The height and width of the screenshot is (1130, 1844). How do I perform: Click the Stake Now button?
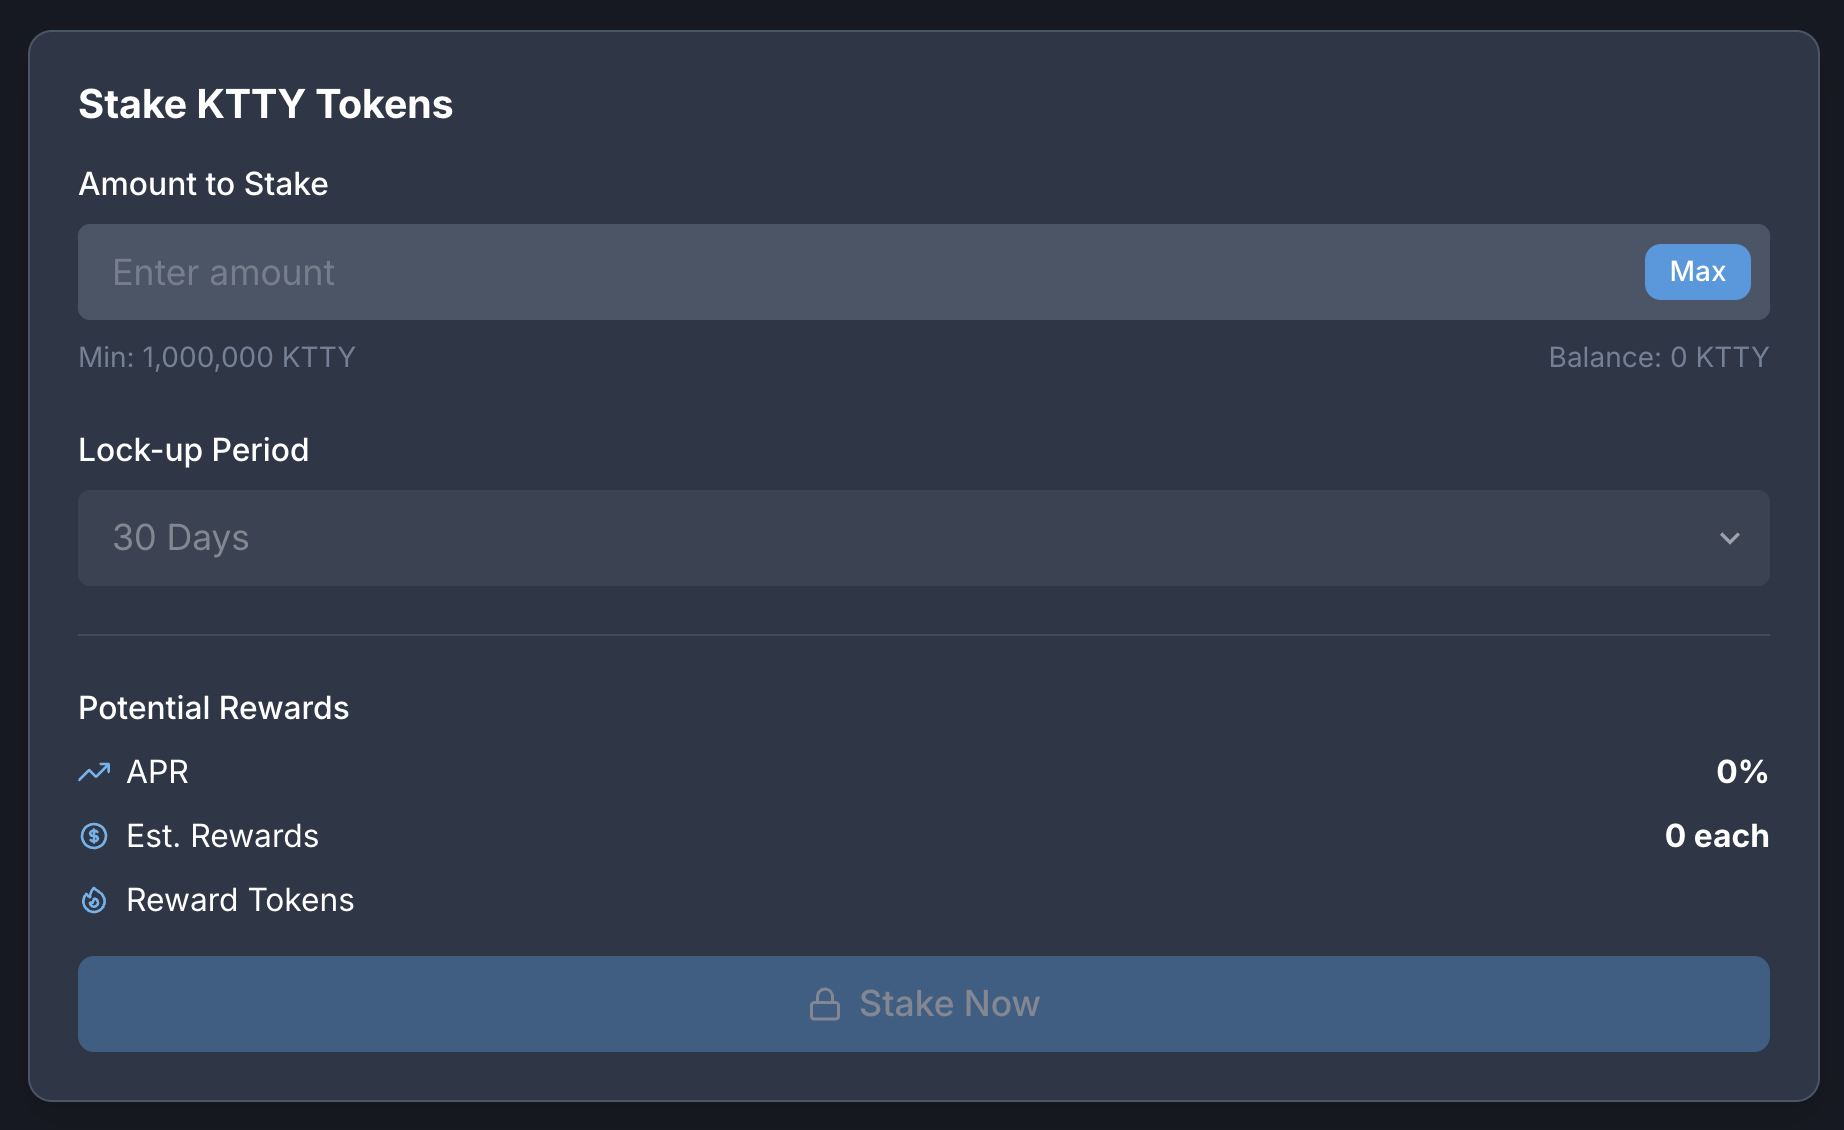922,1003
